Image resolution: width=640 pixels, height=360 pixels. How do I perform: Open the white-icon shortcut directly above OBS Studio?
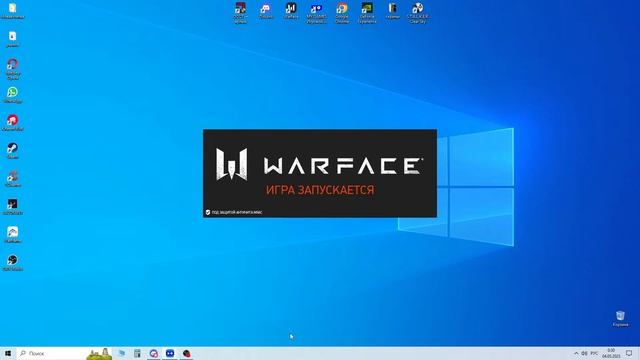click(x=13, y=235)
